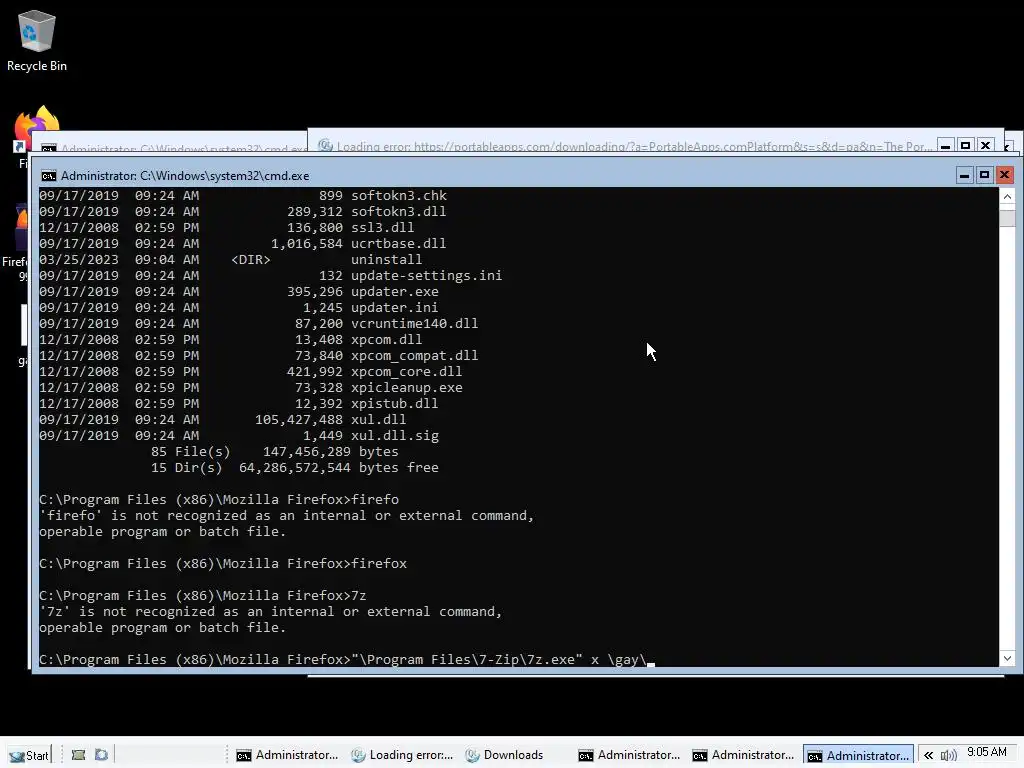Click the vcruntime140.dll file name
Image resolution: width=1024 pixels, height=768 pixels.
415,323
